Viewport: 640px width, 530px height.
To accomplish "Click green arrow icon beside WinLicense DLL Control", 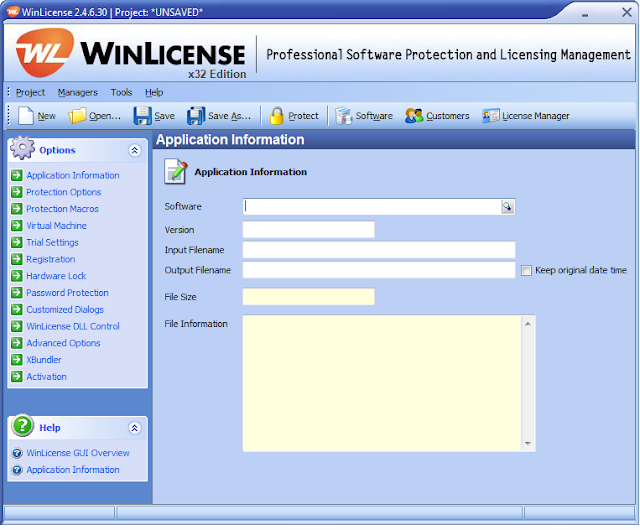I will (x=17, y=326).
